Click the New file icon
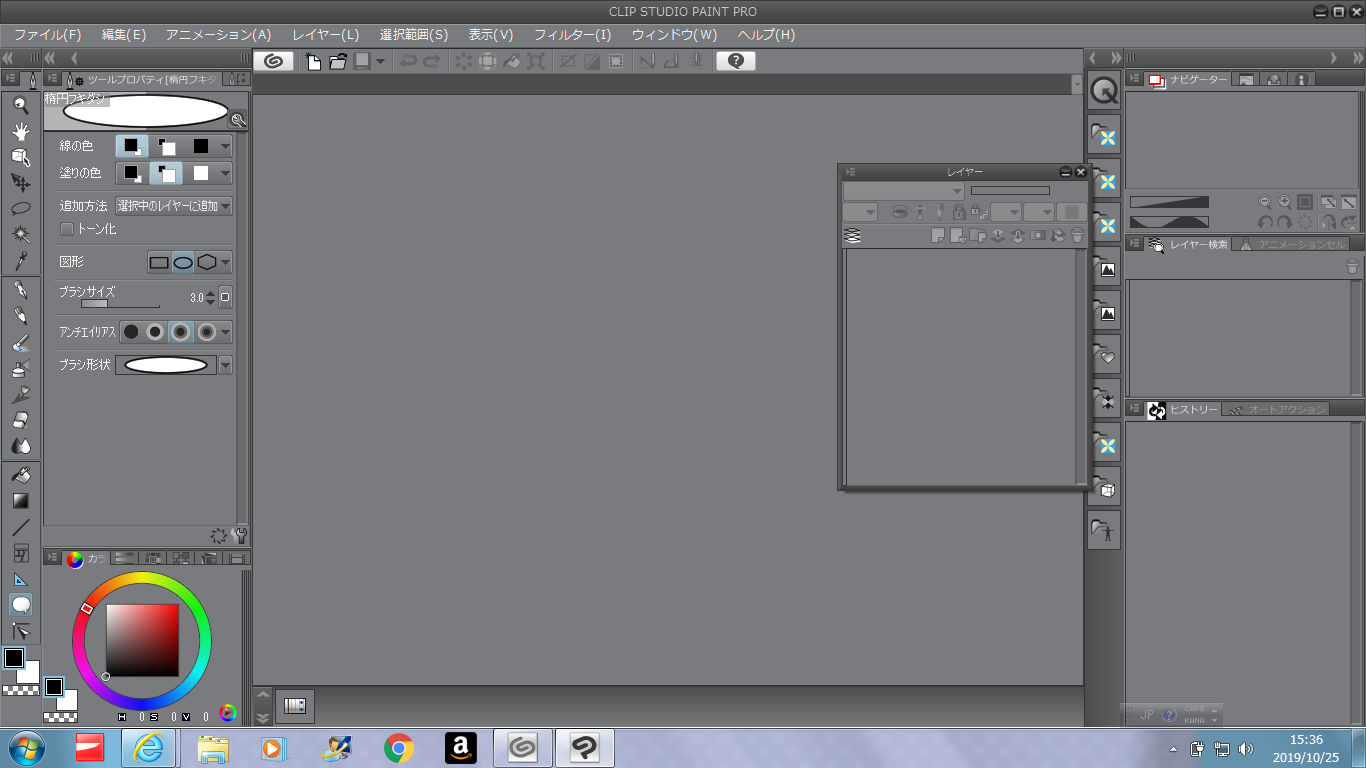The height and width of the screenshot is (768, 1366). (313, 61)
